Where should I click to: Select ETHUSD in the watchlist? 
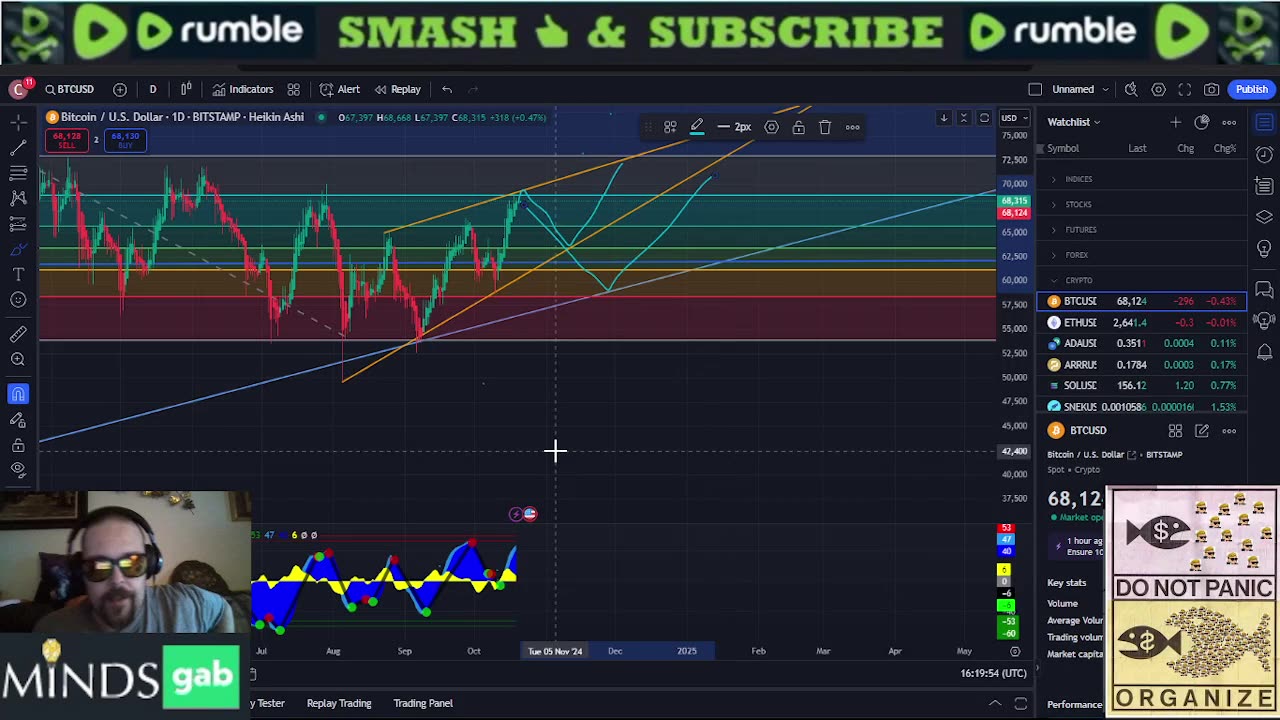click(x=1142, y=322)
